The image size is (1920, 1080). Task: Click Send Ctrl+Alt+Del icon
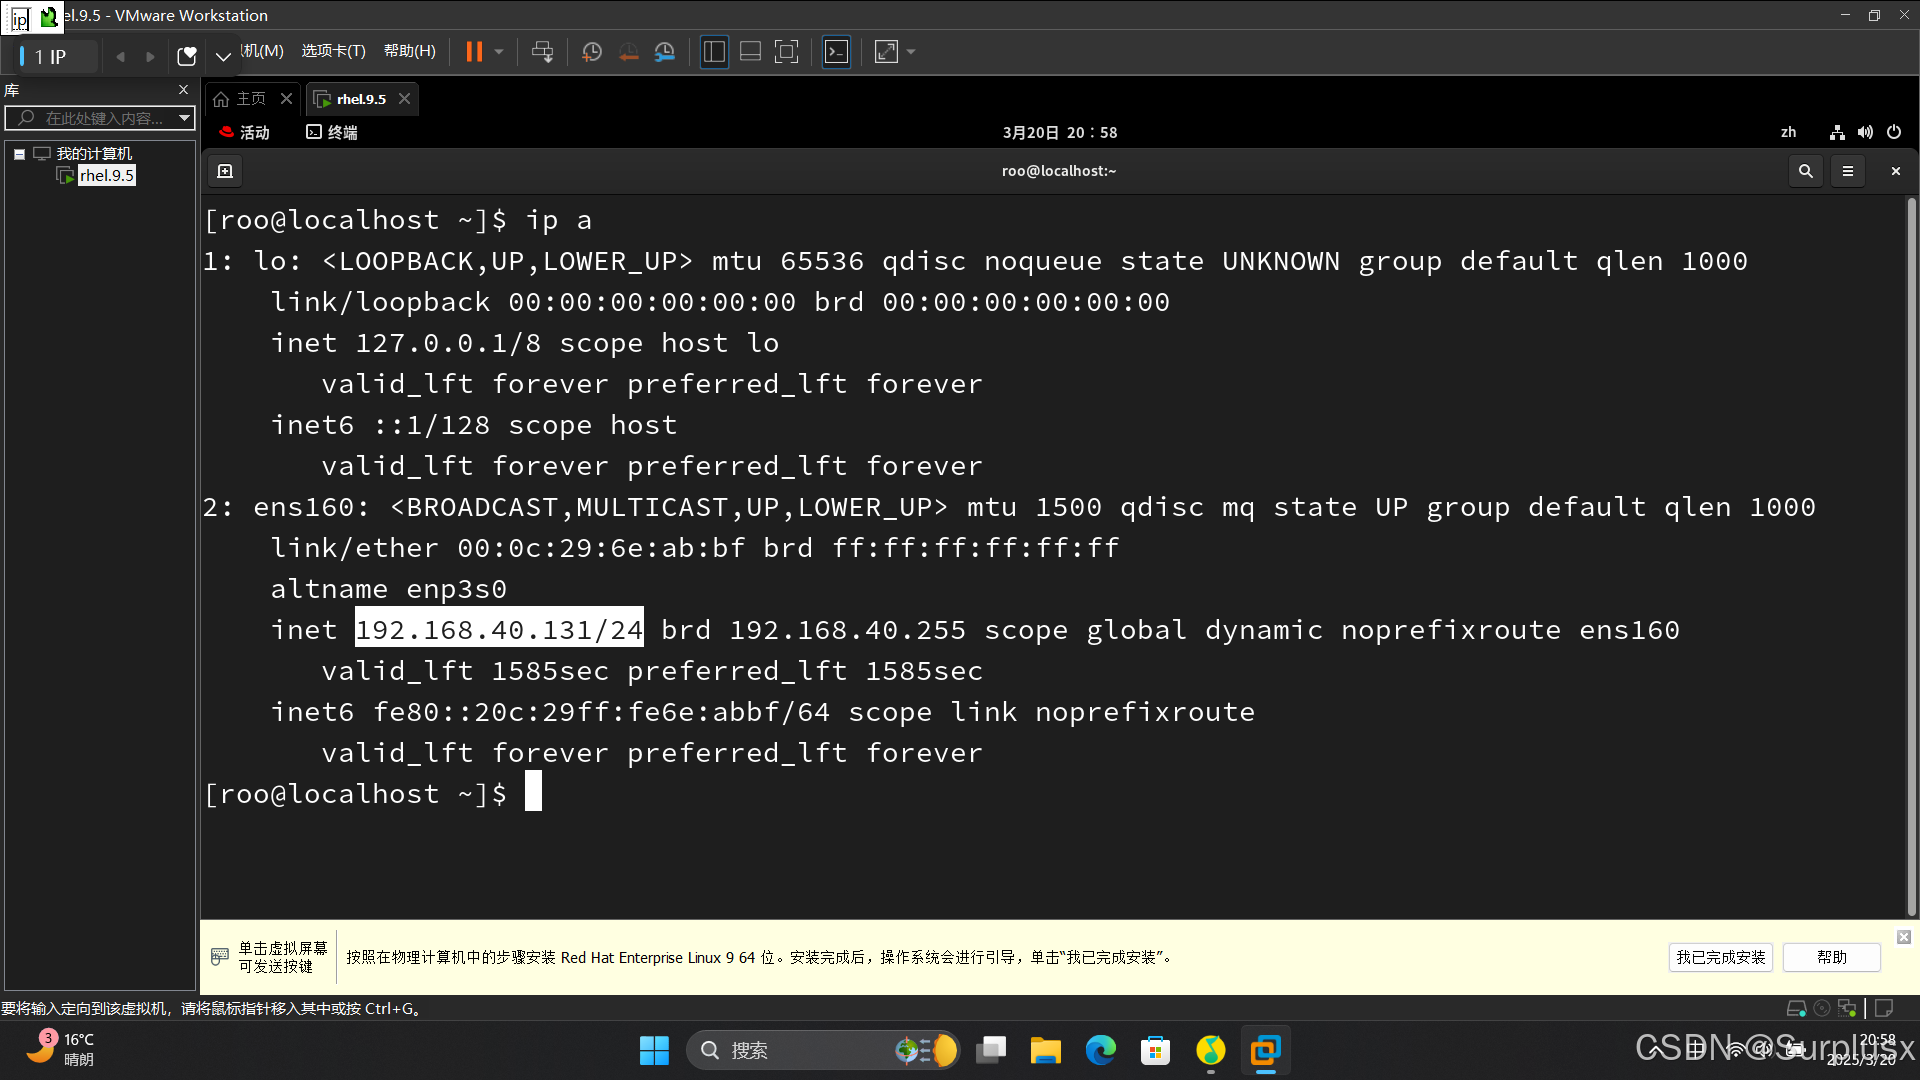click(x=542, y=52)
